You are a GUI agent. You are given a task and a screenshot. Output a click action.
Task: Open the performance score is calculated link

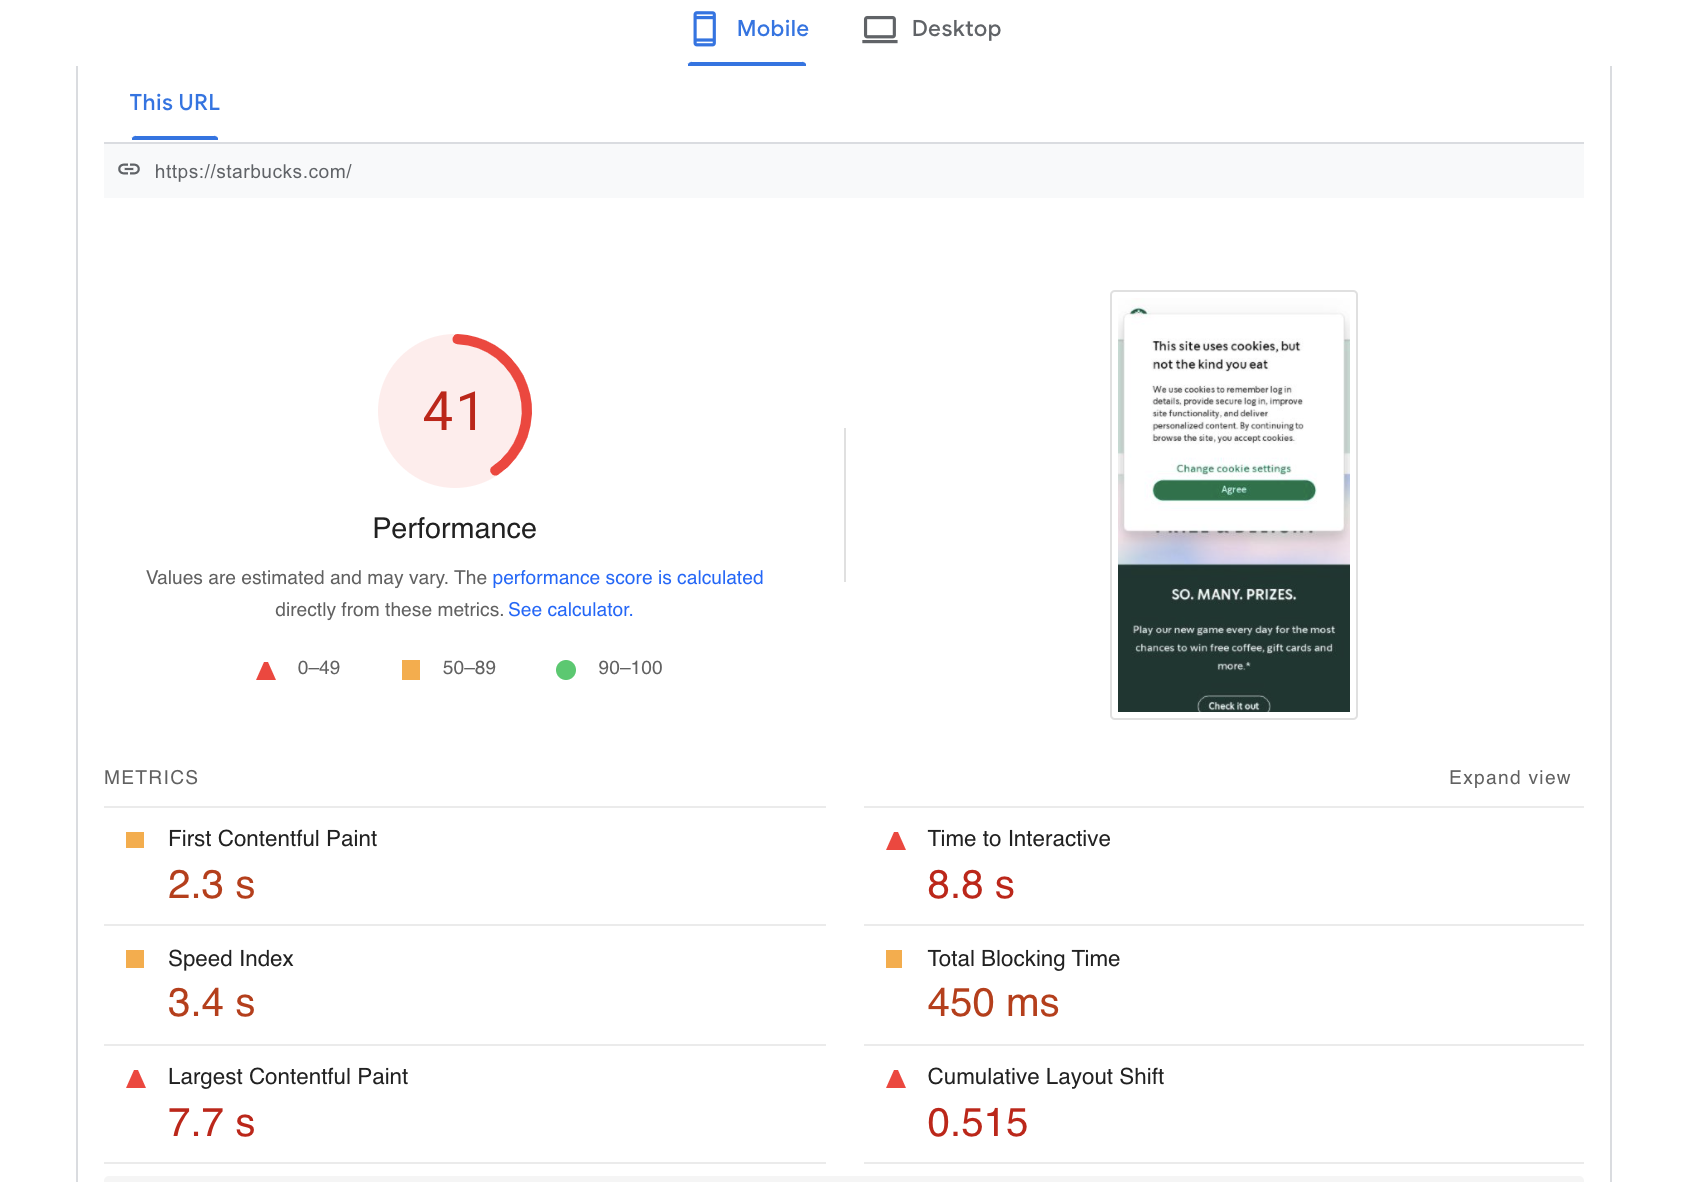point(627,578)
